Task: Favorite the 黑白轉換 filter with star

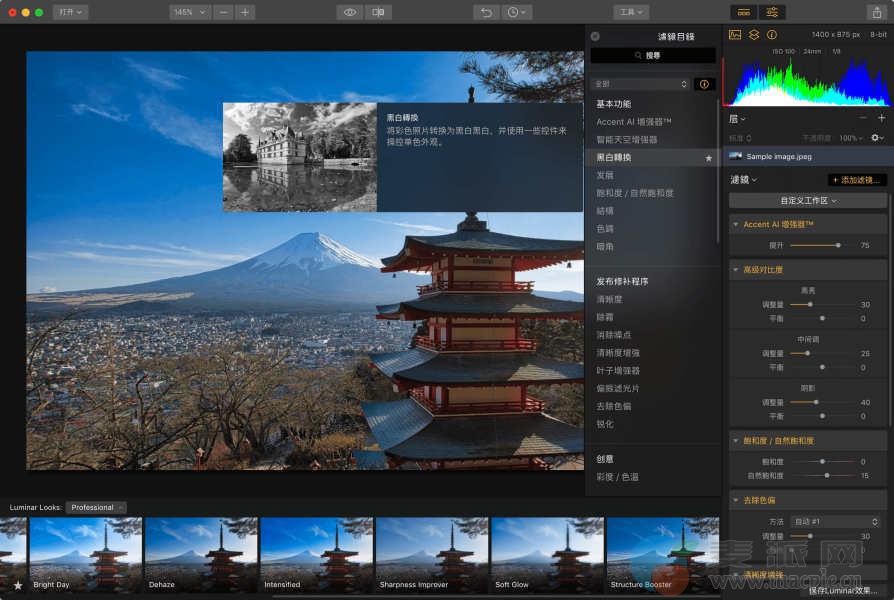Action: click(x=709, y=158)
